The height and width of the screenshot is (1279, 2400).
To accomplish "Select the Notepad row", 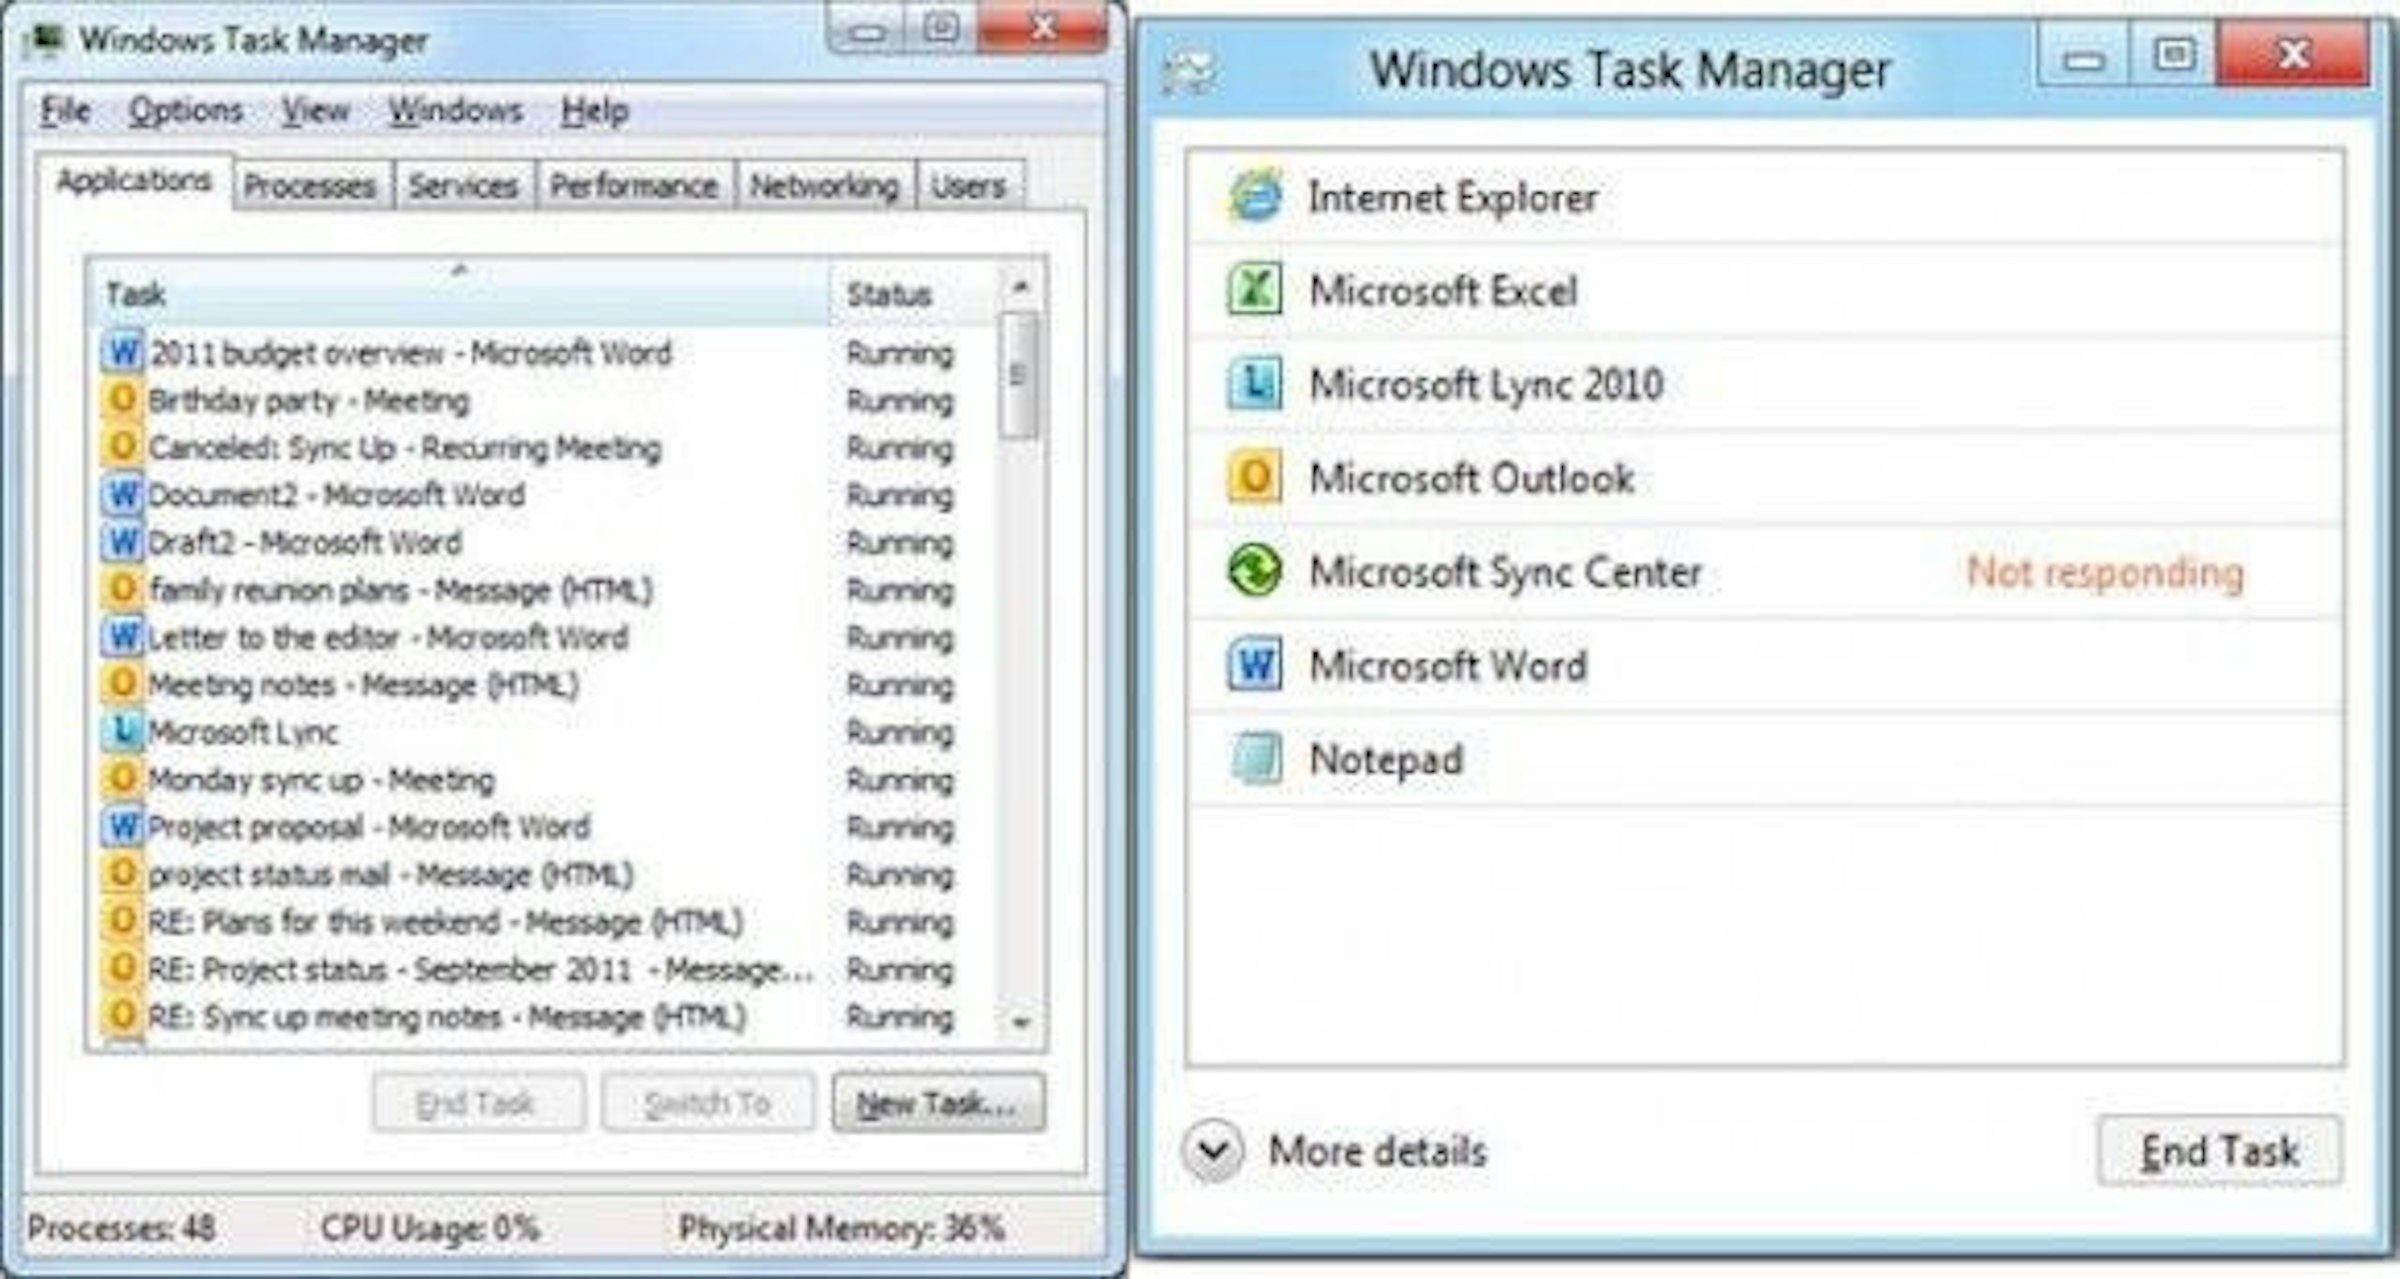I will pyautogui.click(x=1765, y=759).
